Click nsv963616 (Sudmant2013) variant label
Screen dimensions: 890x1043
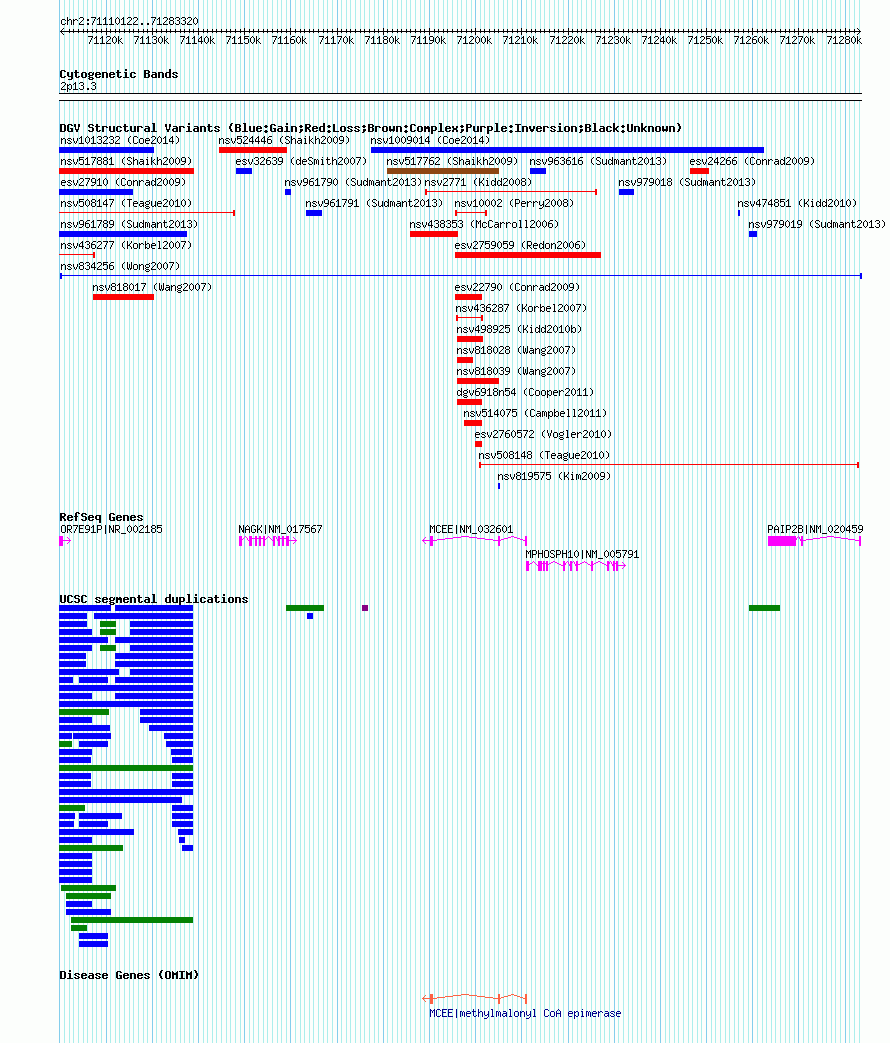[x=598, y=162]
